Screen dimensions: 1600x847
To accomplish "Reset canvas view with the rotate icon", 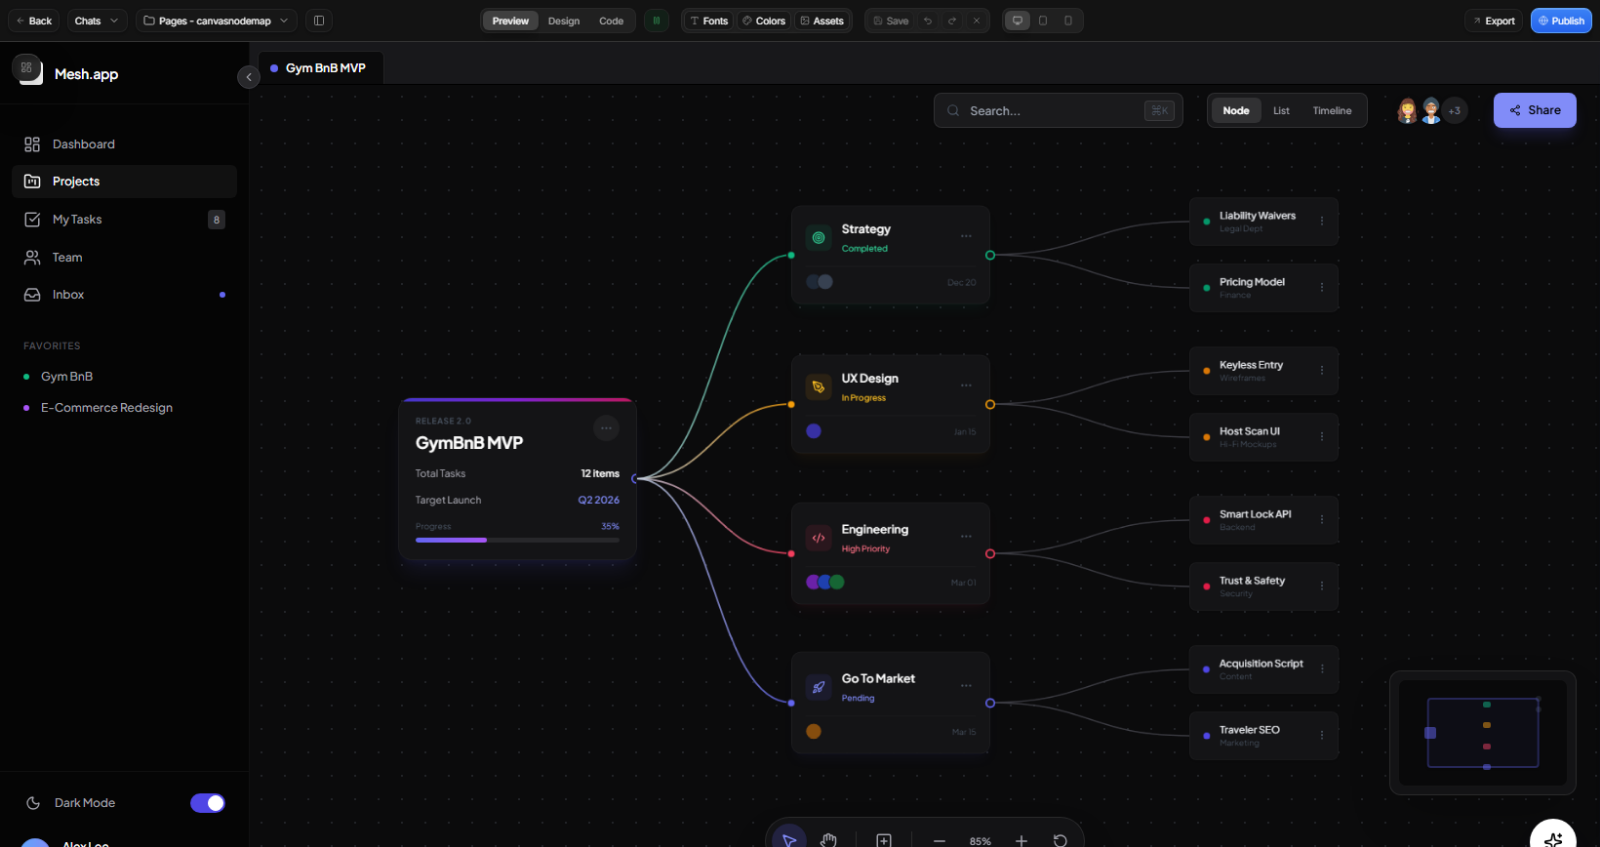I will click(x=1060, y=841).
